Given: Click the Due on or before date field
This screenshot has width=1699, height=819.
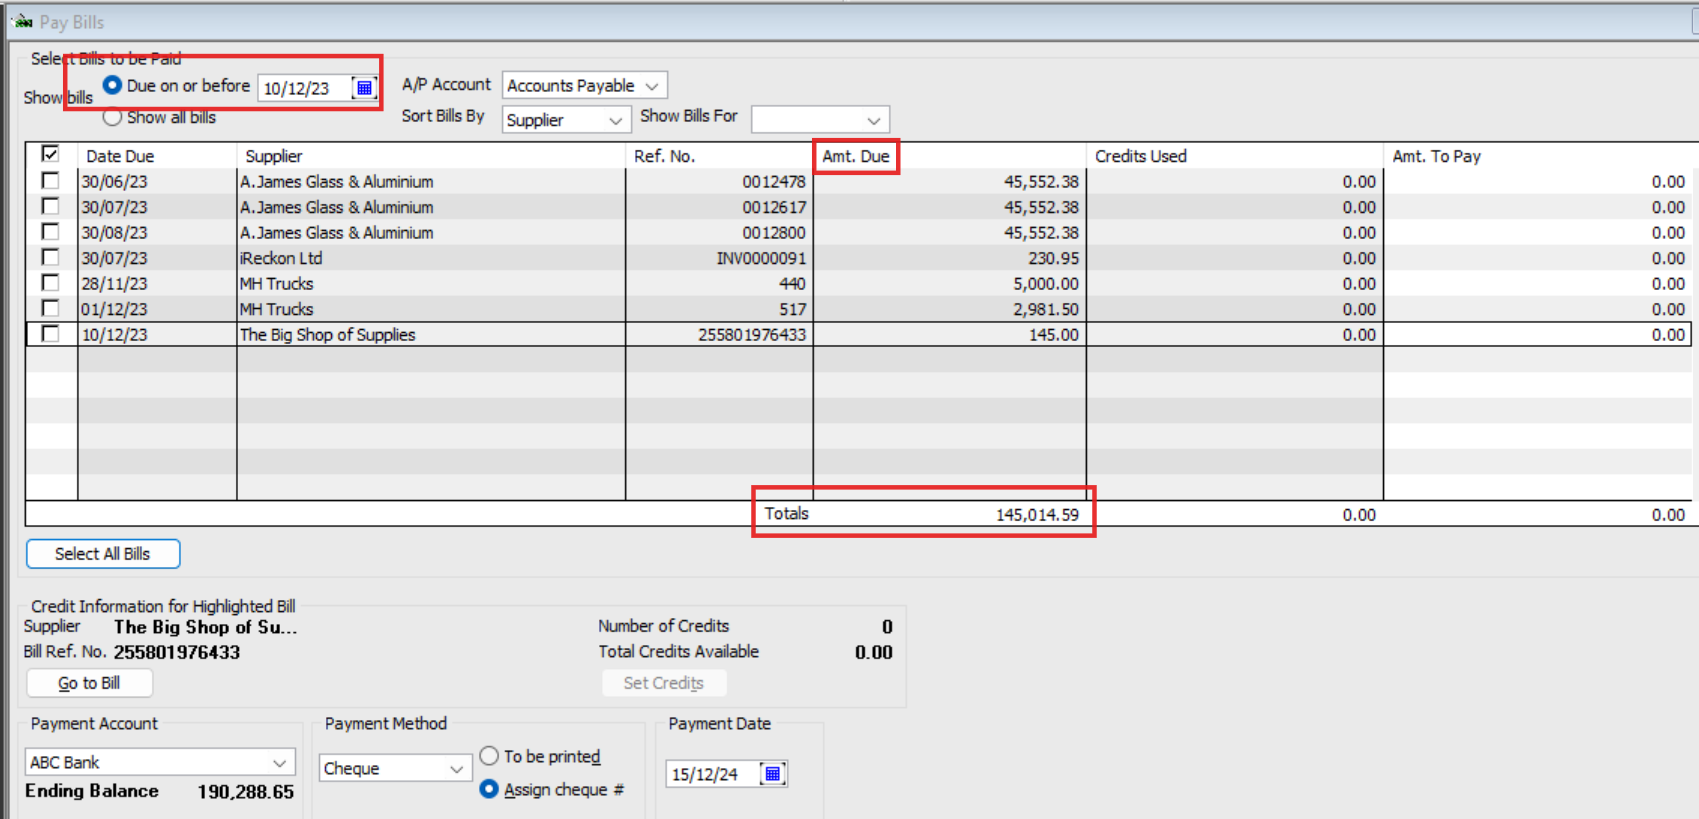Looking at the screenshot, I should [x=304, y=88].
